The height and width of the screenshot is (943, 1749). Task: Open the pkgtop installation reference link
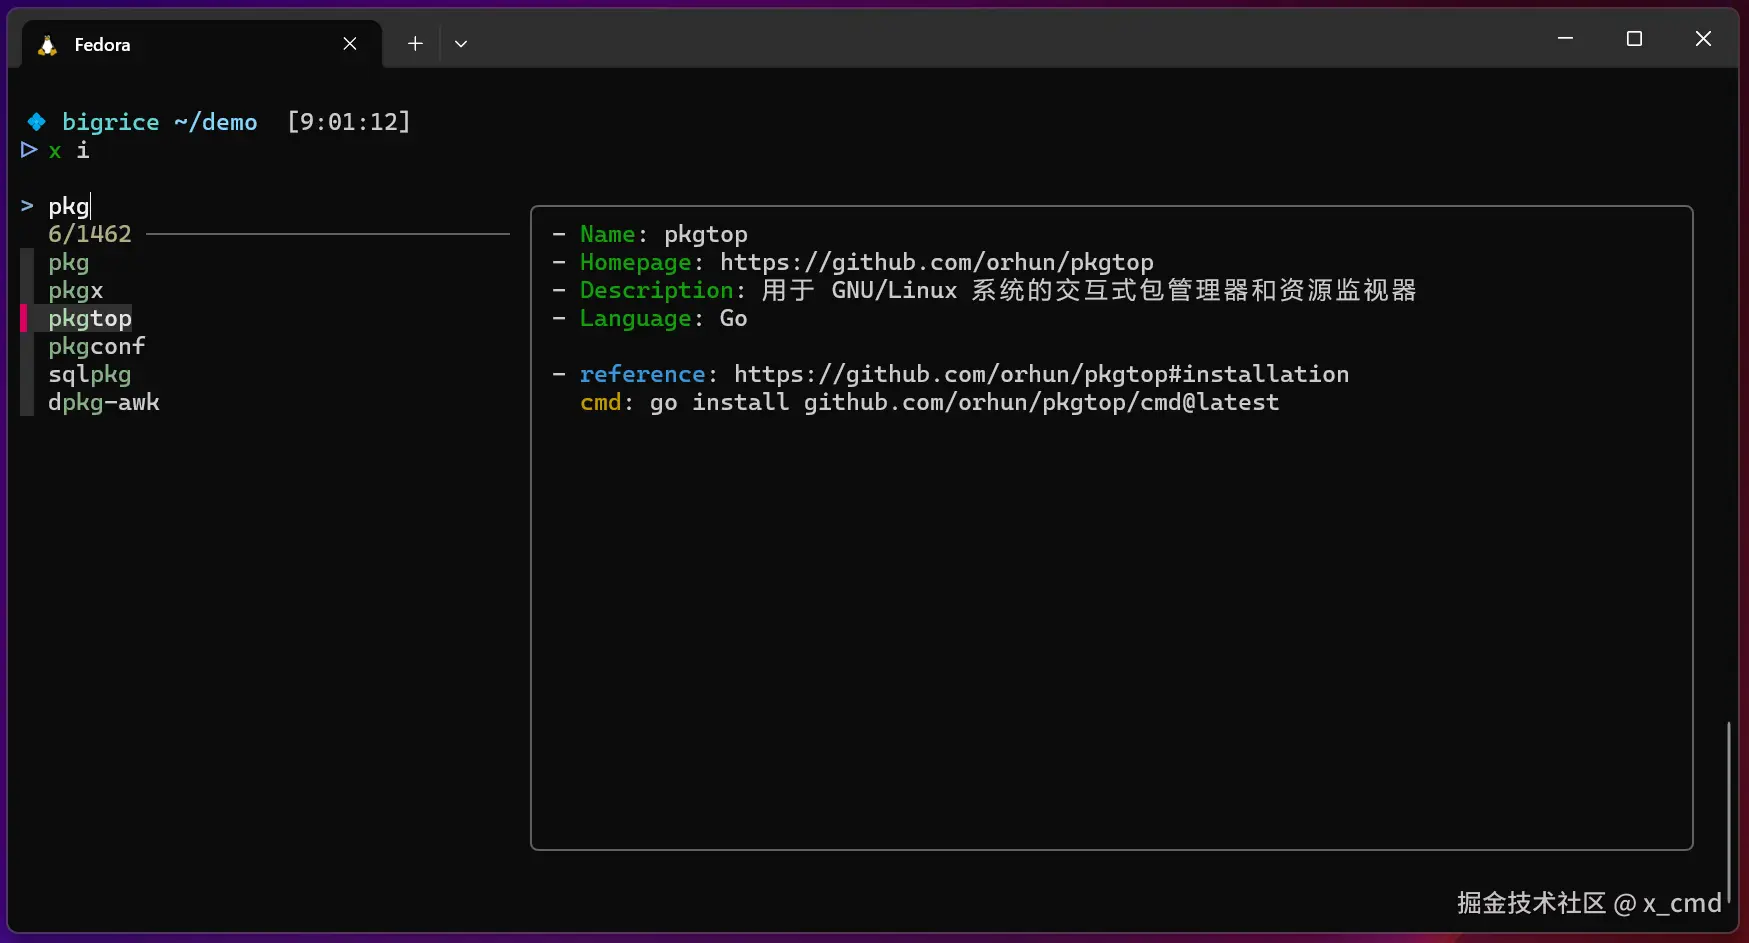[x=1042, y=374]
